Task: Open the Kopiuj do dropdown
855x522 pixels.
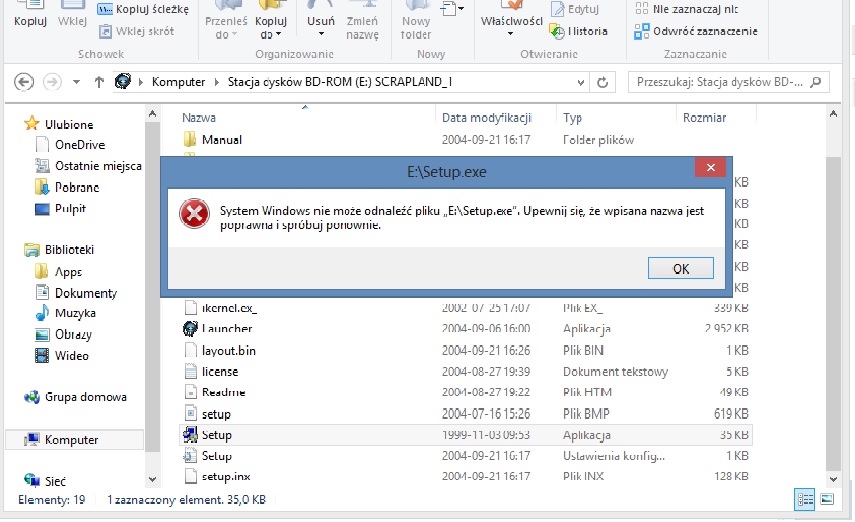Action: pyautogui.click(x=270, y=22)
